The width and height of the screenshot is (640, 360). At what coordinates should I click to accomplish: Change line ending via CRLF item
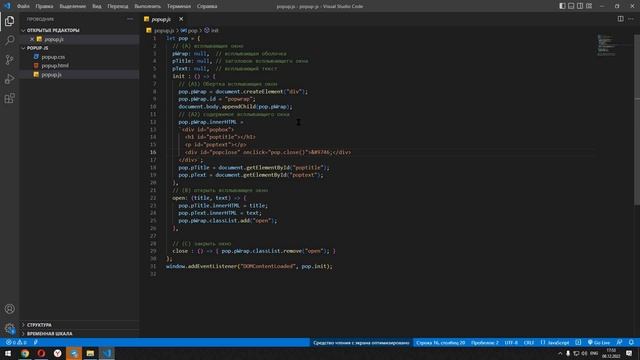pos(529,342)
